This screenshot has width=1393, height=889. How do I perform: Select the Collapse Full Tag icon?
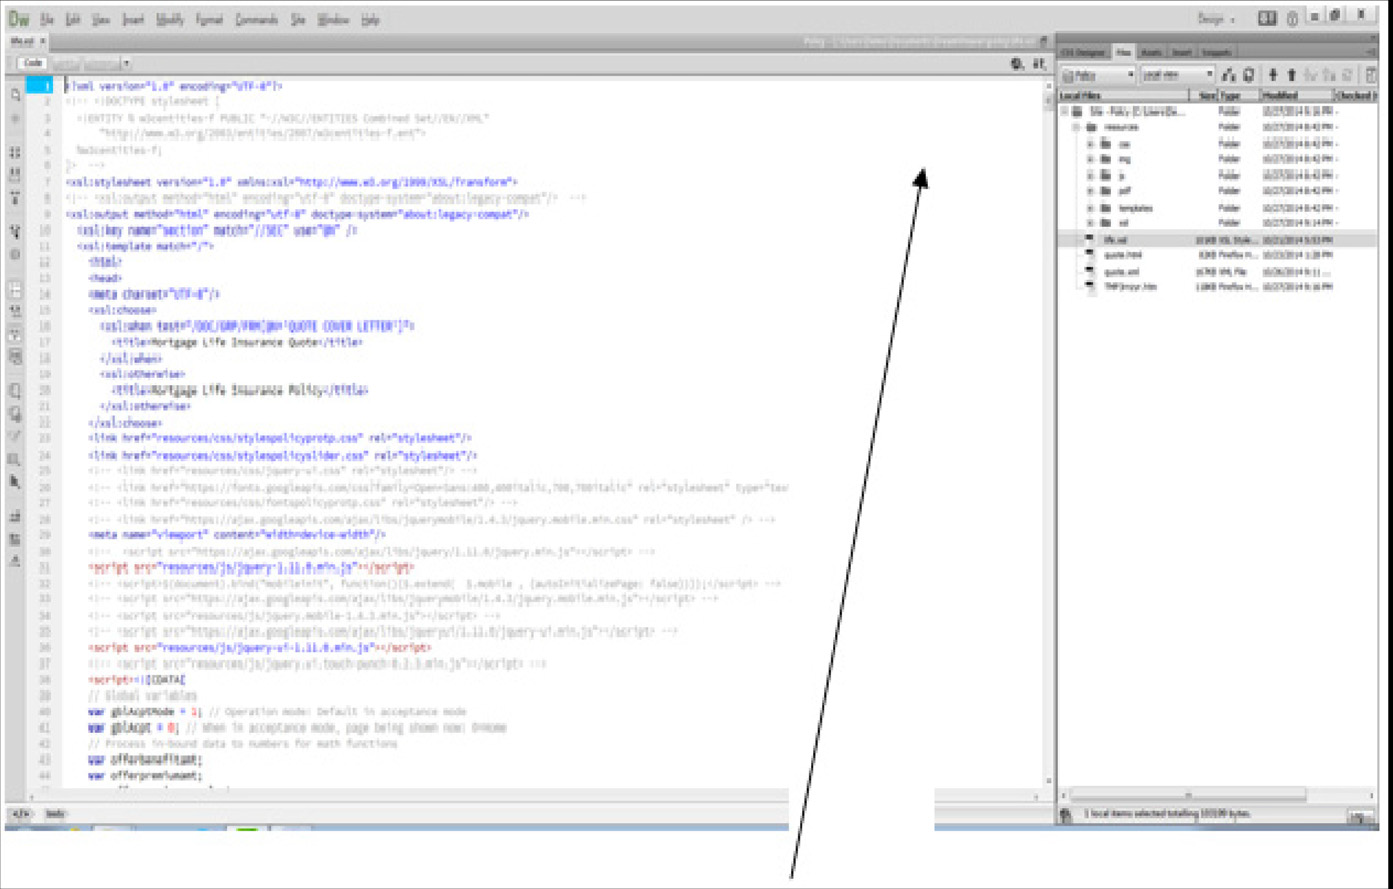(x=14, y=150)
